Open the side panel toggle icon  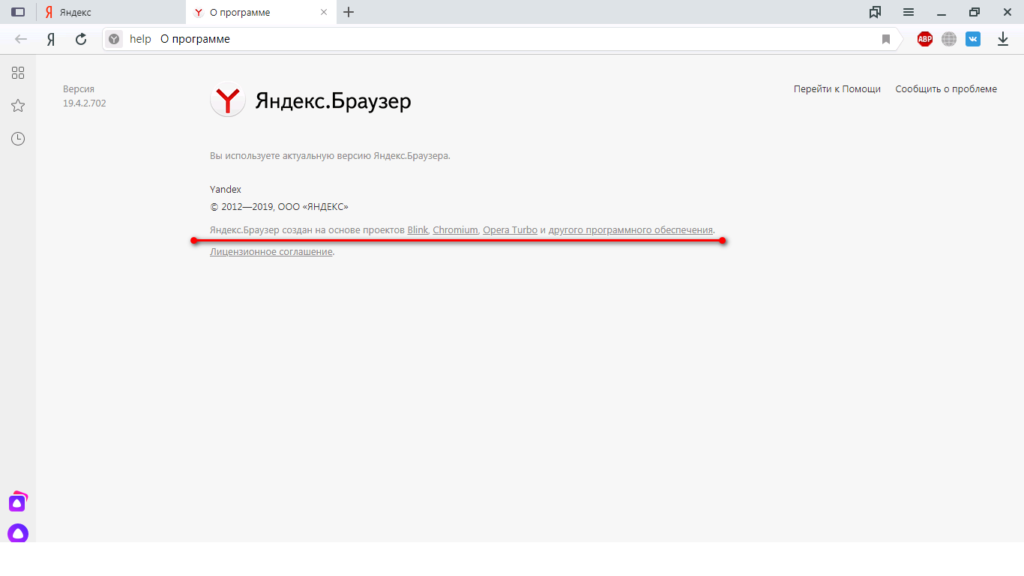pyautogui.click(x=18, y=12)
